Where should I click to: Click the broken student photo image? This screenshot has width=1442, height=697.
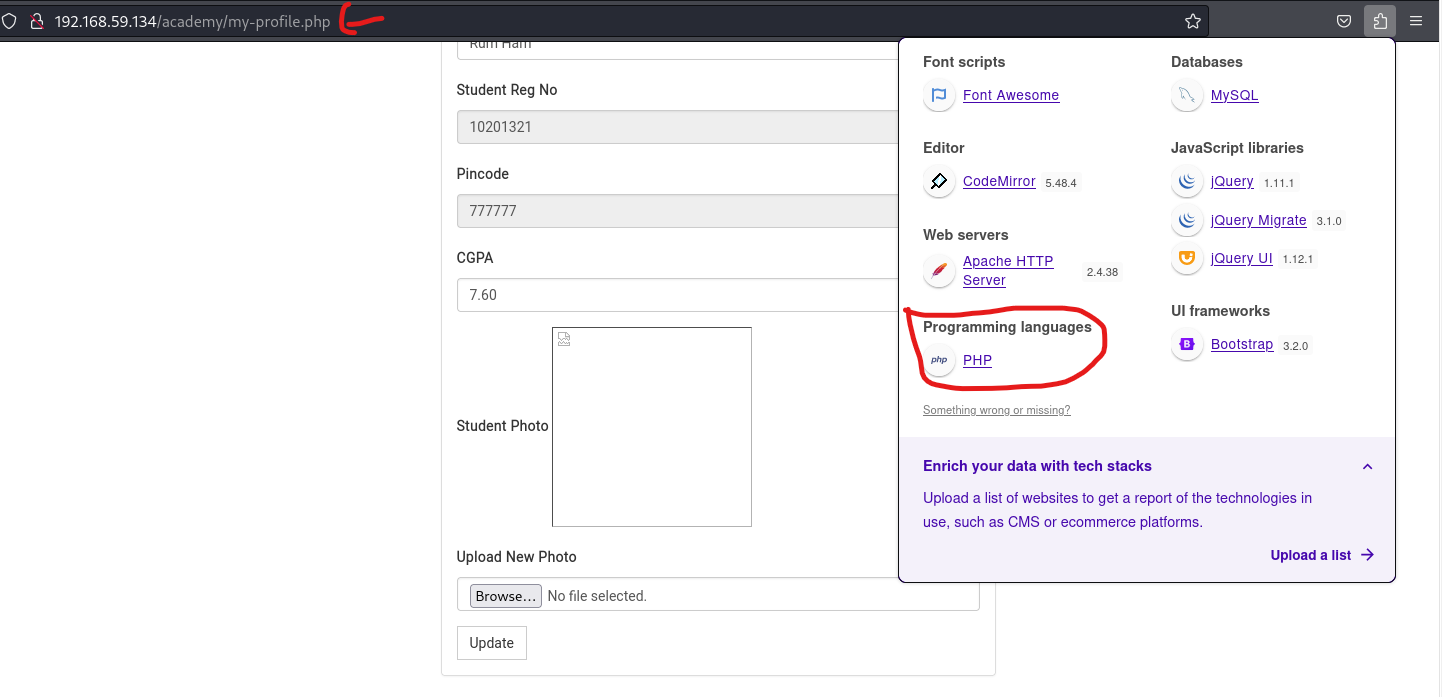point(652,427)
